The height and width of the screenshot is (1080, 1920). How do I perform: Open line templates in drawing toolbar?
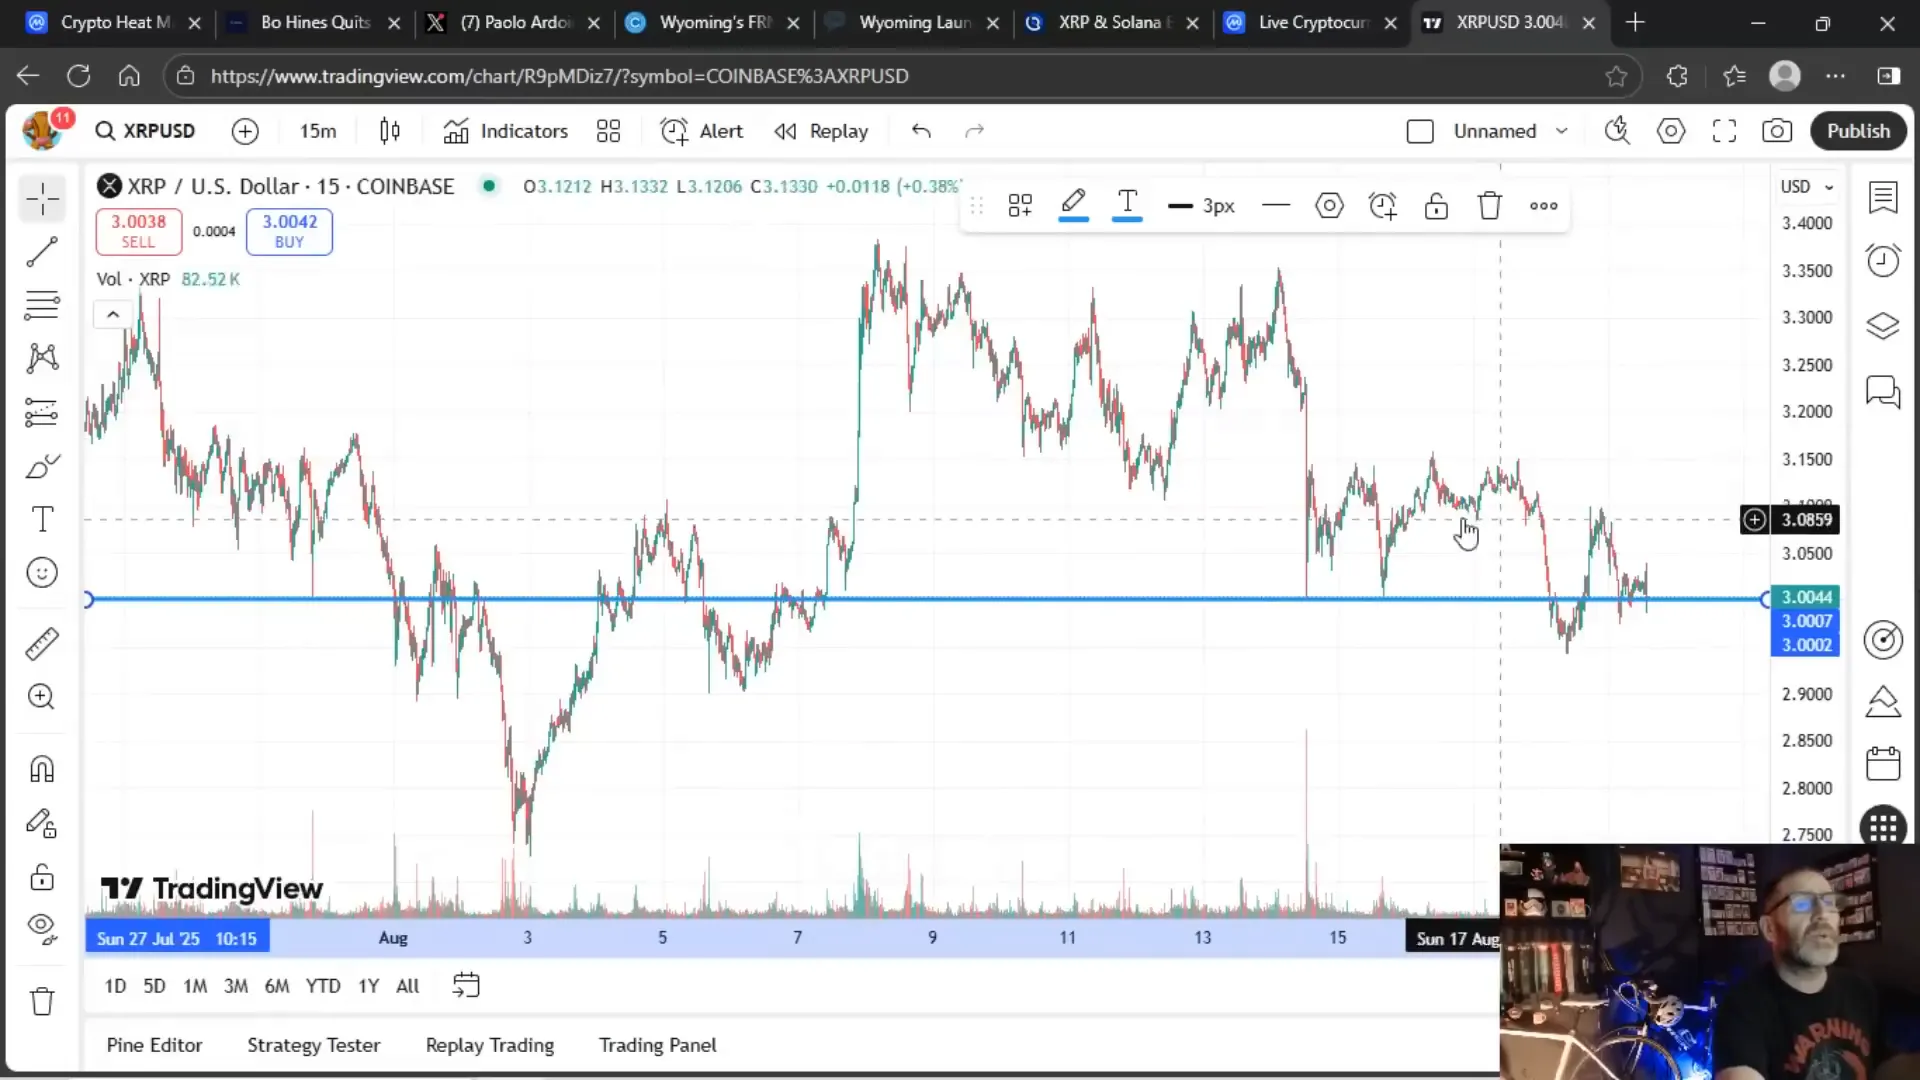(1020, 206)
